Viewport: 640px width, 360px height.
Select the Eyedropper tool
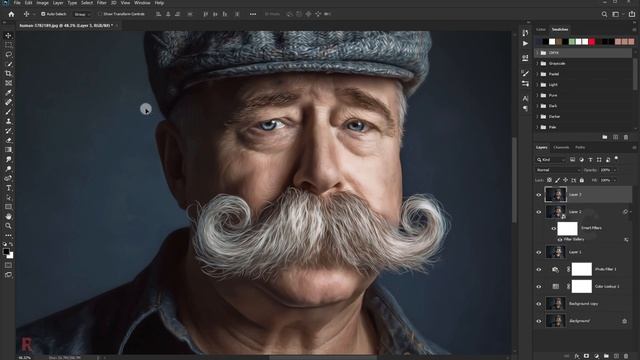tap(8, 93)
